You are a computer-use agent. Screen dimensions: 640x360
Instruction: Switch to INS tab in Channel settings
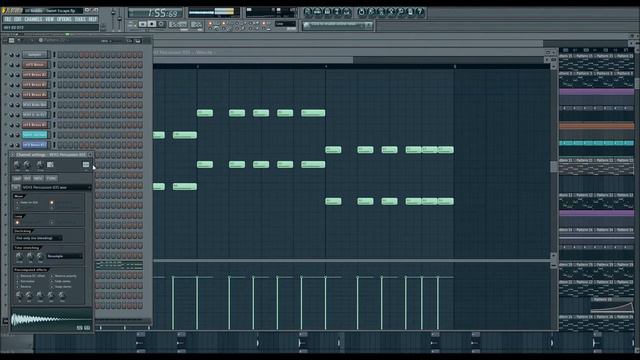27,178
